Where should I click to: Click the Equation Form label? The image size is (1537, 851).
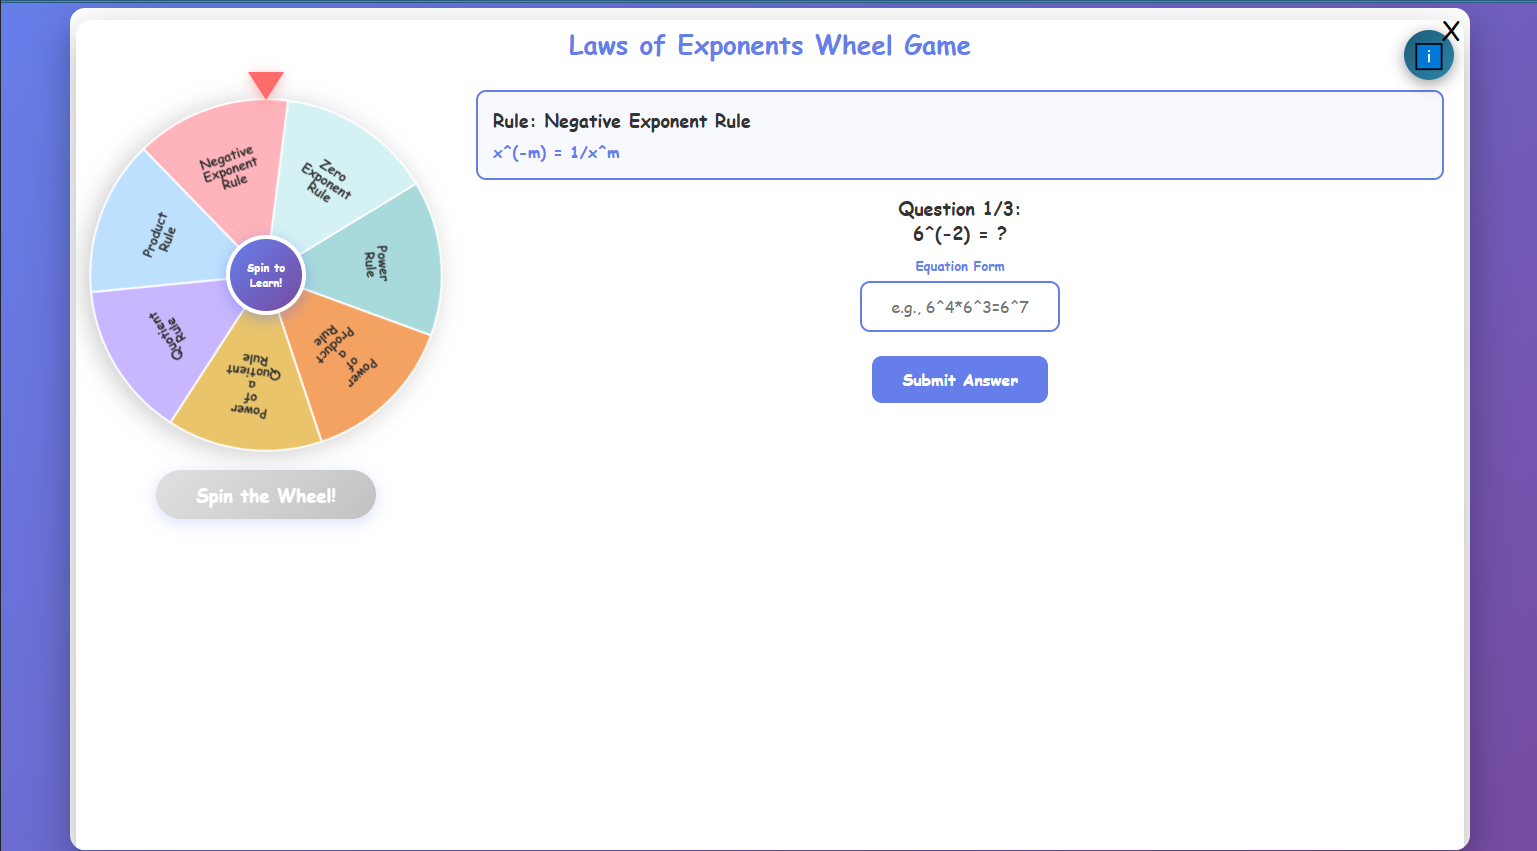959,266
